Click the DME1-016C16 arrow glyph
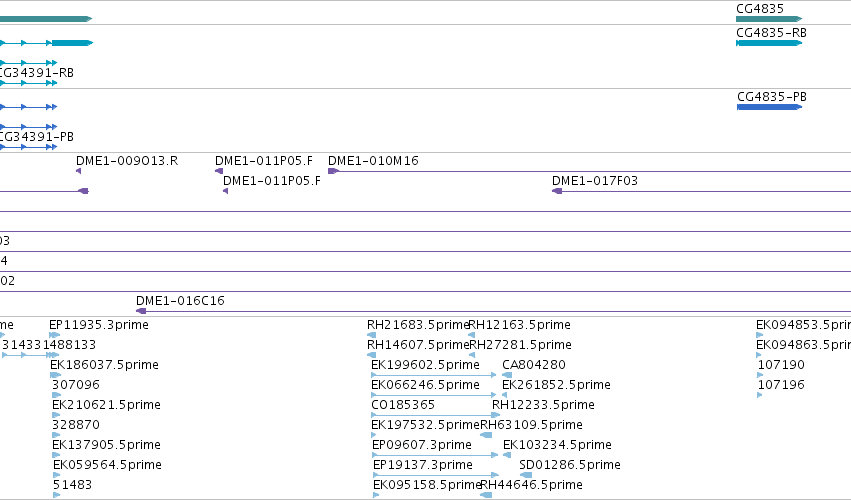This screenshot has width=851, height=500. [141, 311]
